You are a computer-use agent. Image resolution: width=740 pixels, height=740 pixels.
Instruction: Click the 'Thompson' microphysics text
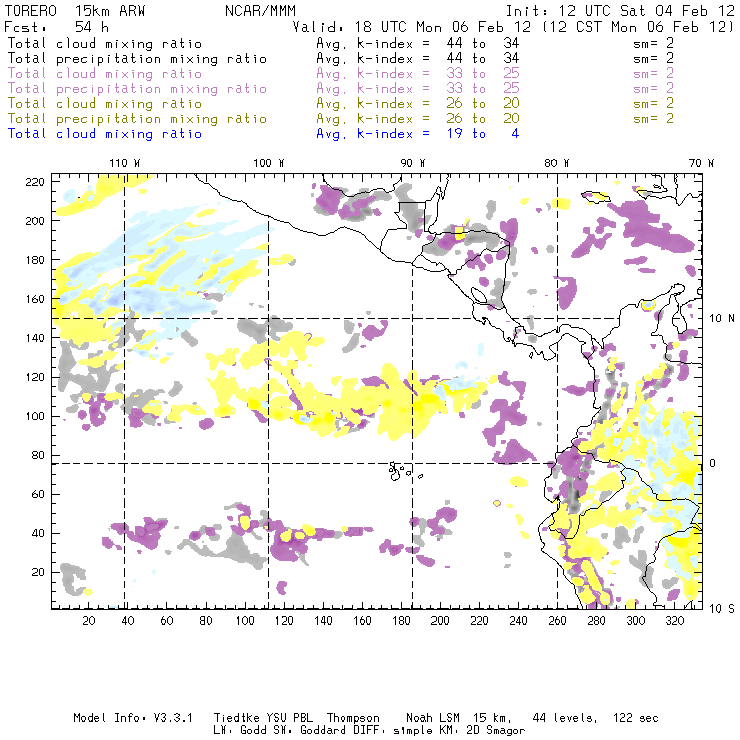click(x=353, y=718)
